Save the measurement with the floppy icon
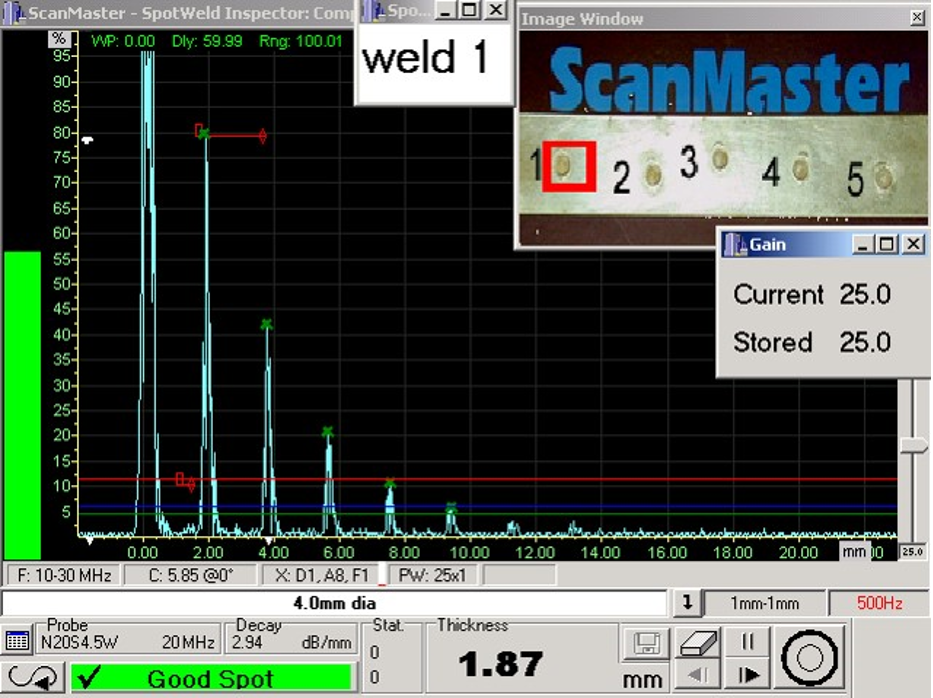Image resolution: width=933 pixels, height=698 pixels. [647, 644]
